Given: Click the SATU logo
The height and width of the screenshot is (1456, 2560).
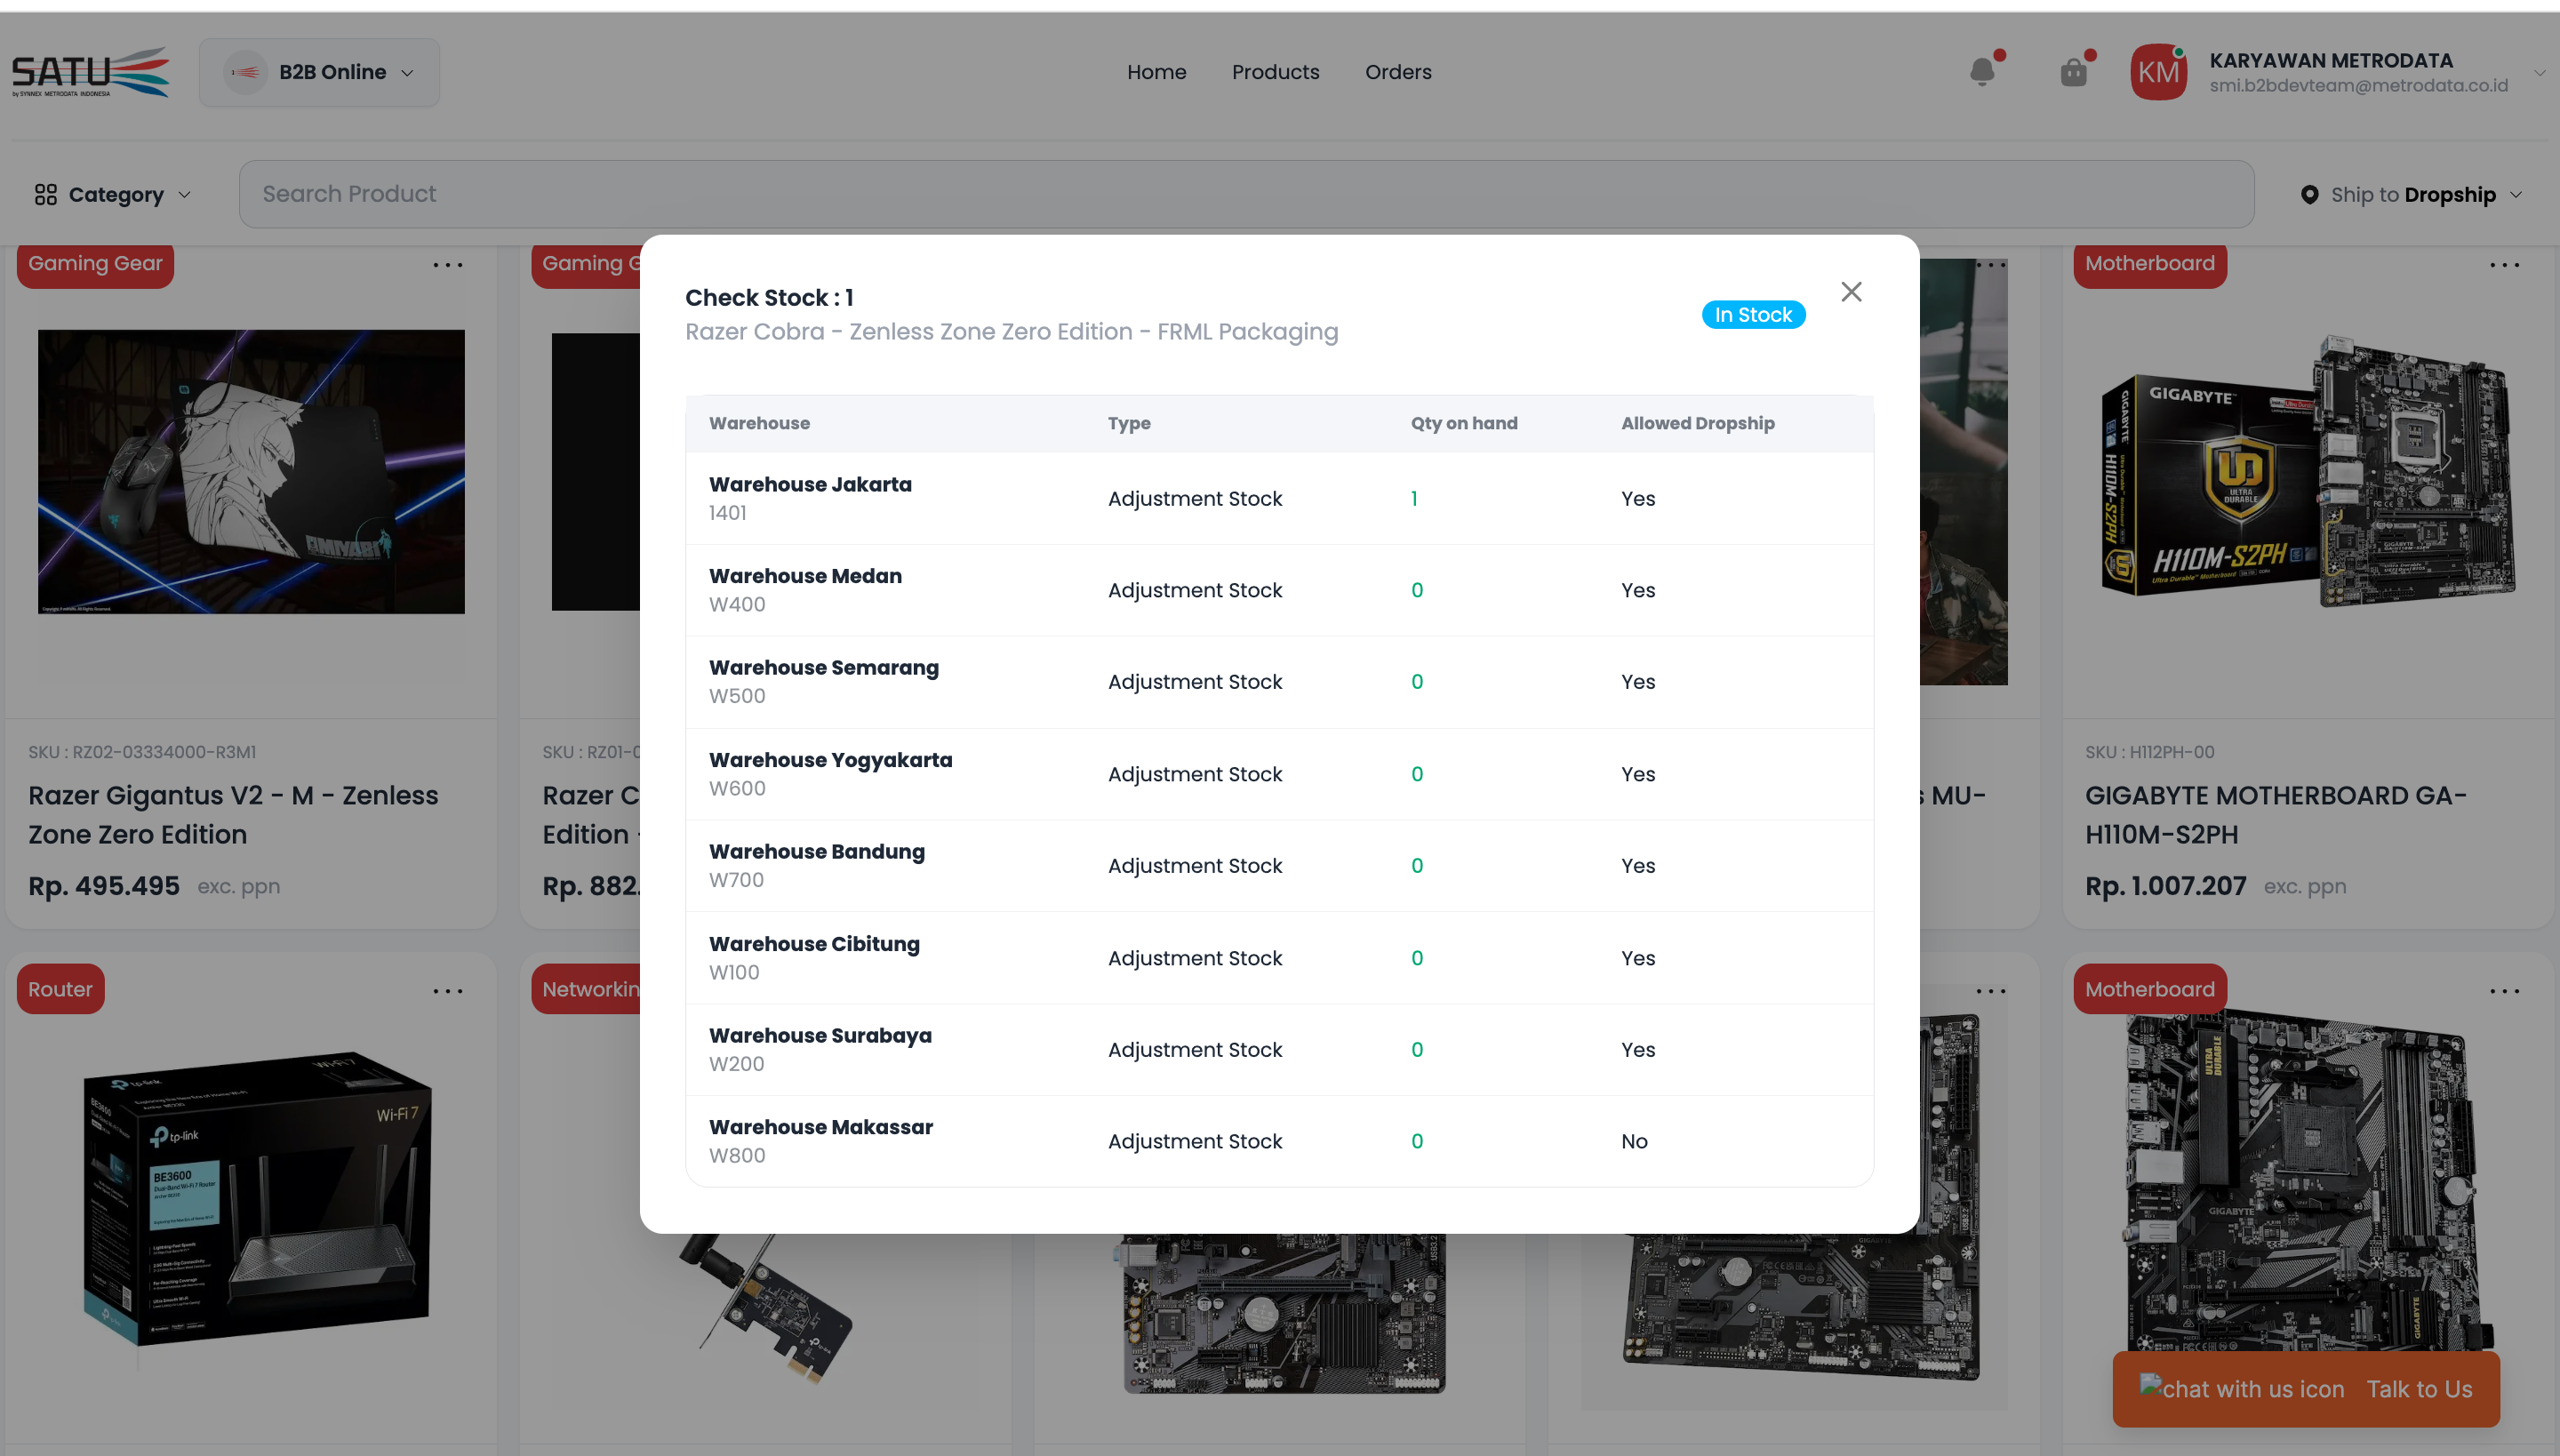Looking at the screenshot, I should click(x=90, y=72).
